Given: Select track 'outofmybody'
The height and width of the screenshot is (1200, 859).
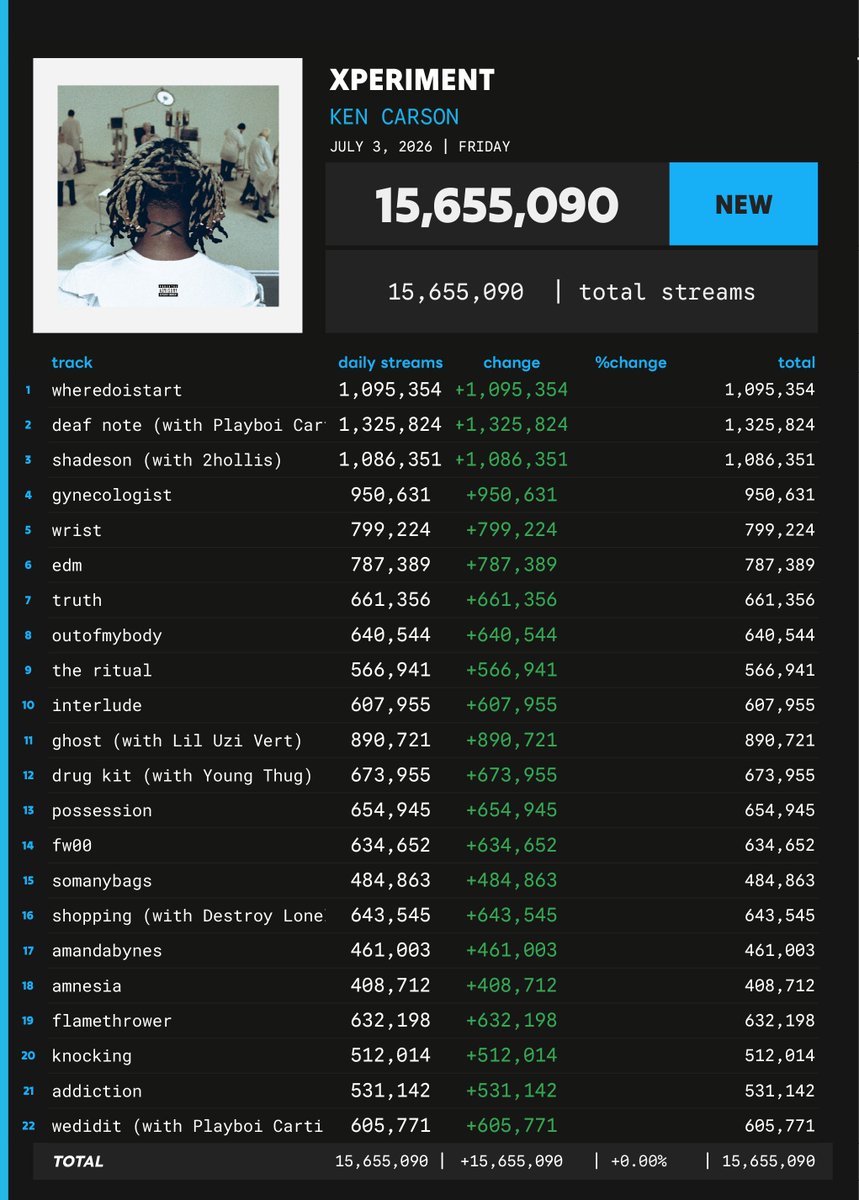Looking at the screenshot, I should point(107,635).
